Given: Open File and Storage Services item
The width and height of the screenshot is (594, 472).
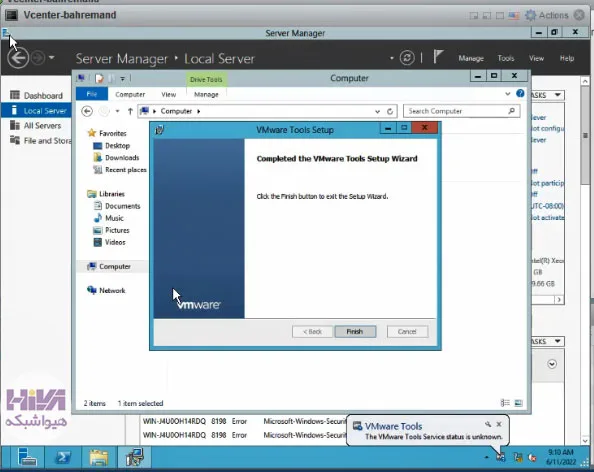Looking at the screenshot, I should pos(40,141).
